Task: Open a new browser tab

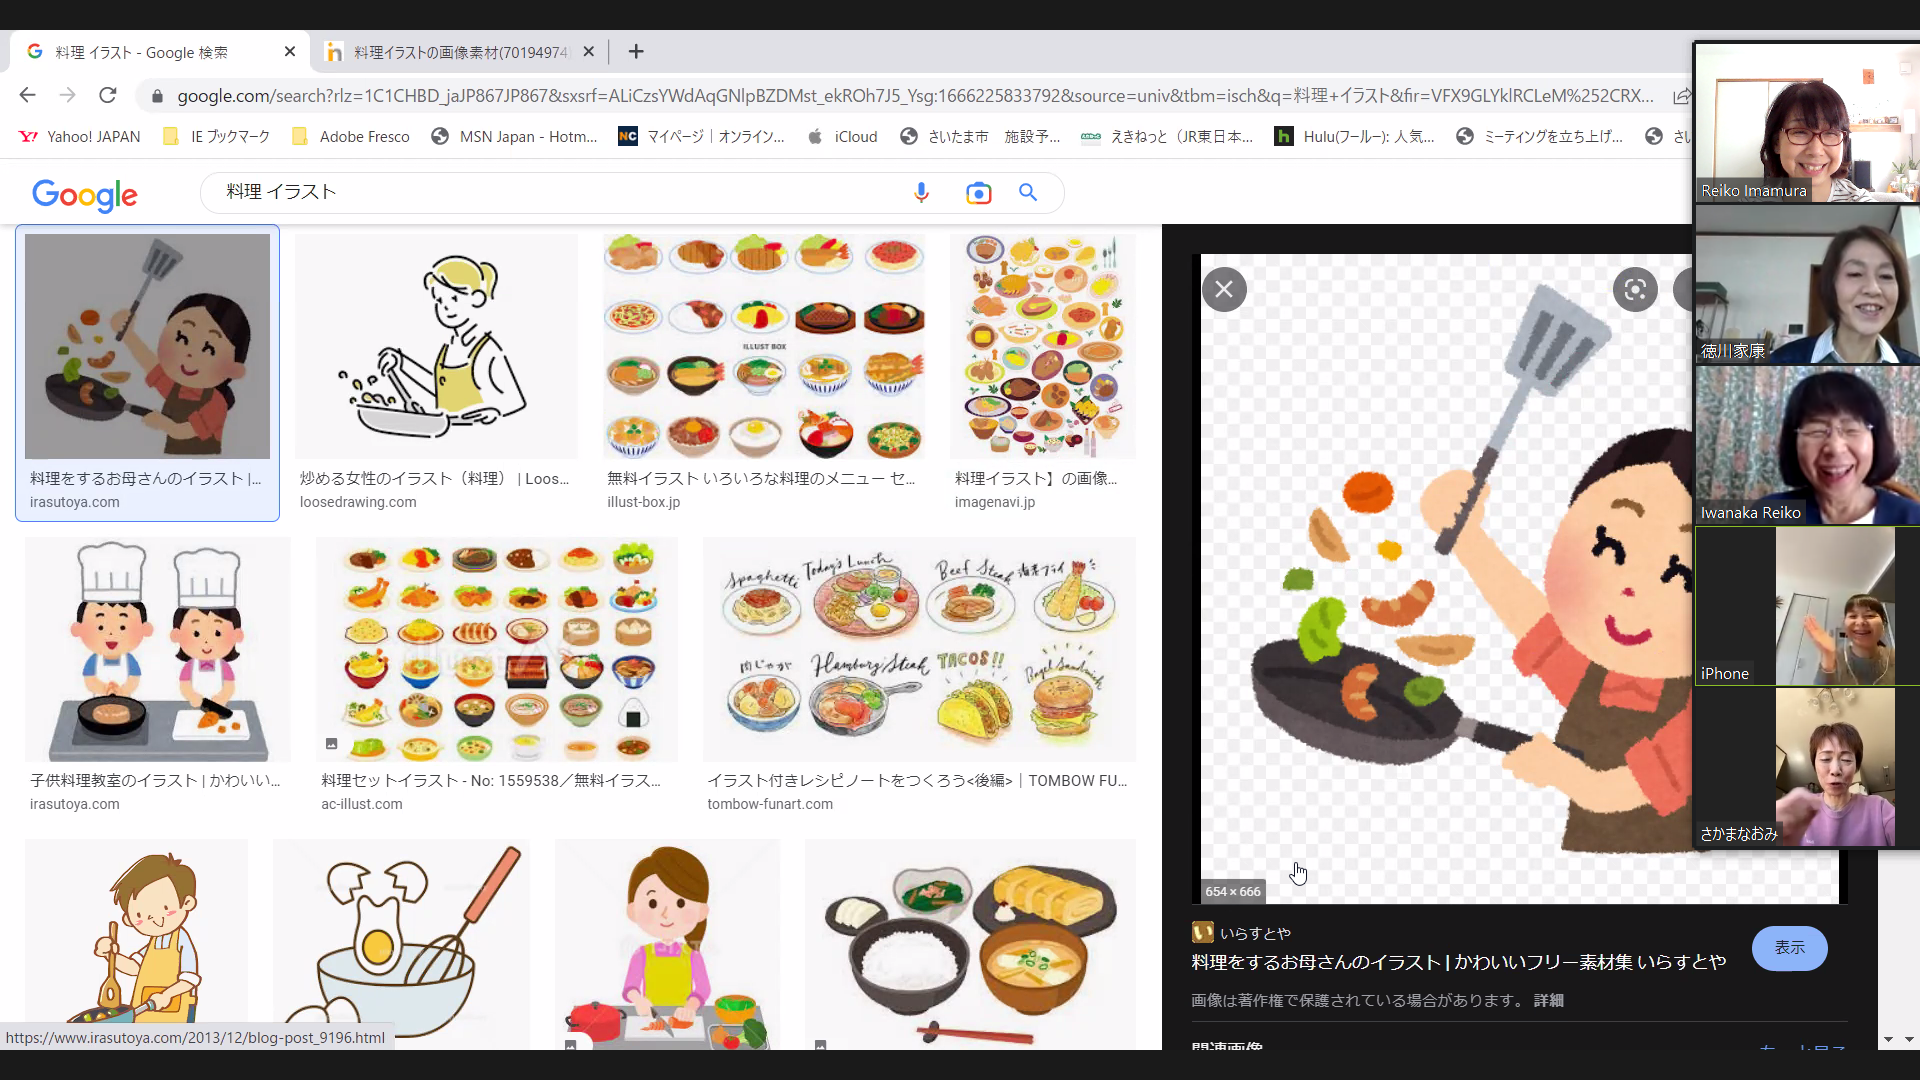Action: click(x=636, y=52)
